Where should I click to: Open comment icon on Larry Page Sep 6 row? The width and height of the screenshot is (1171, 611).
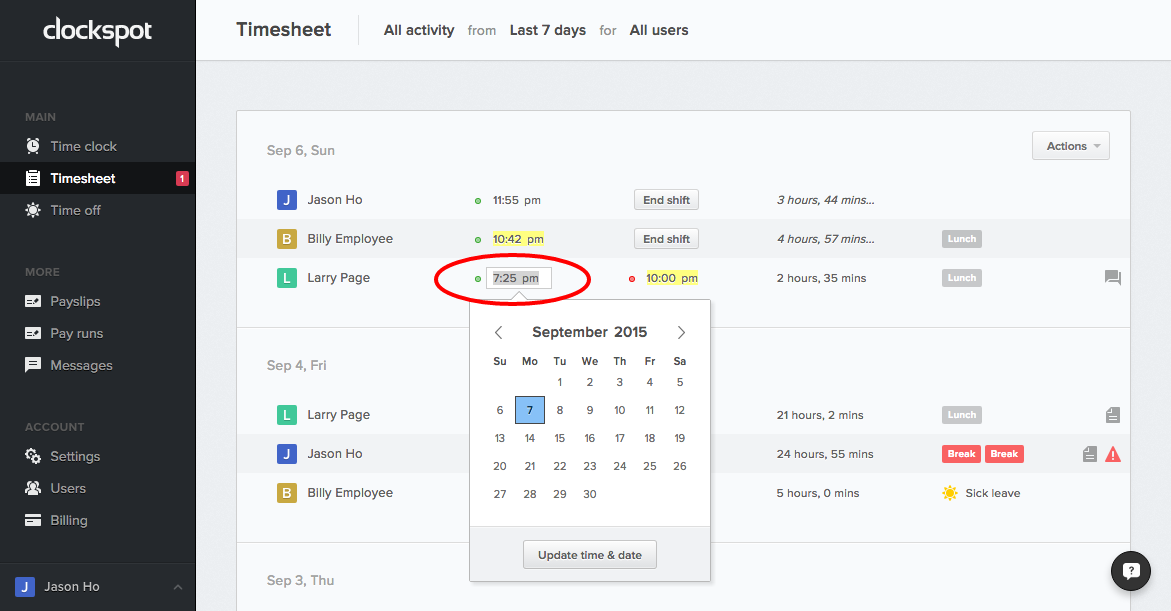pyautogui.click(x=1113, y=278)
